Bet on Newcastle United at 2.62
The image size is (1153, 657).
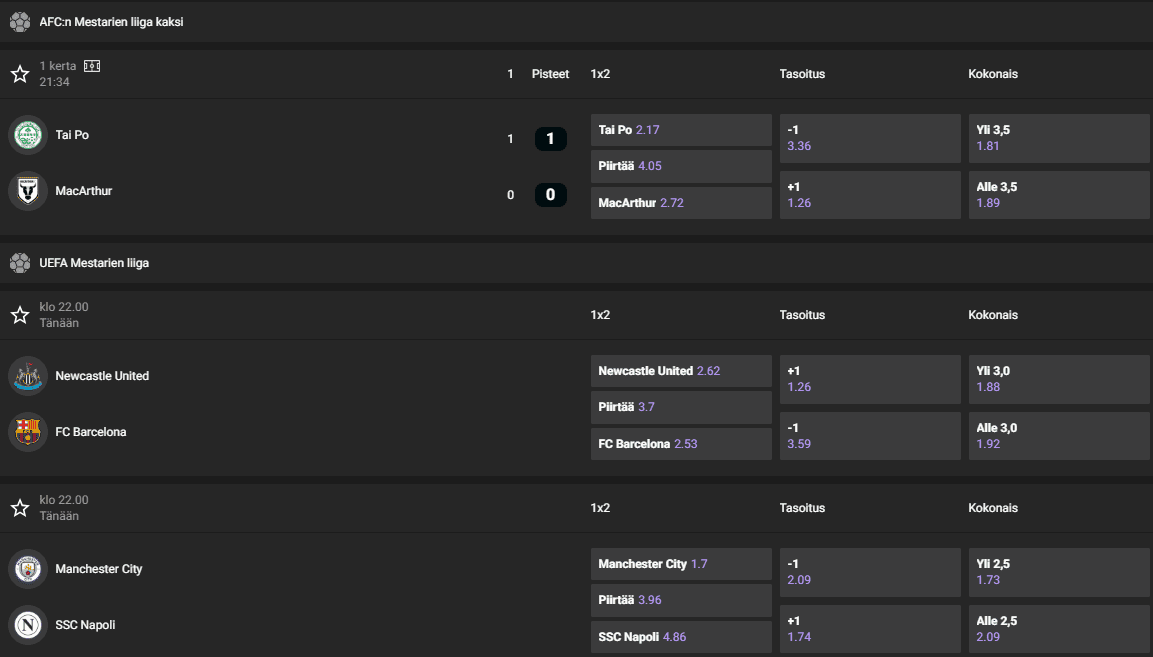click(681, 371)
